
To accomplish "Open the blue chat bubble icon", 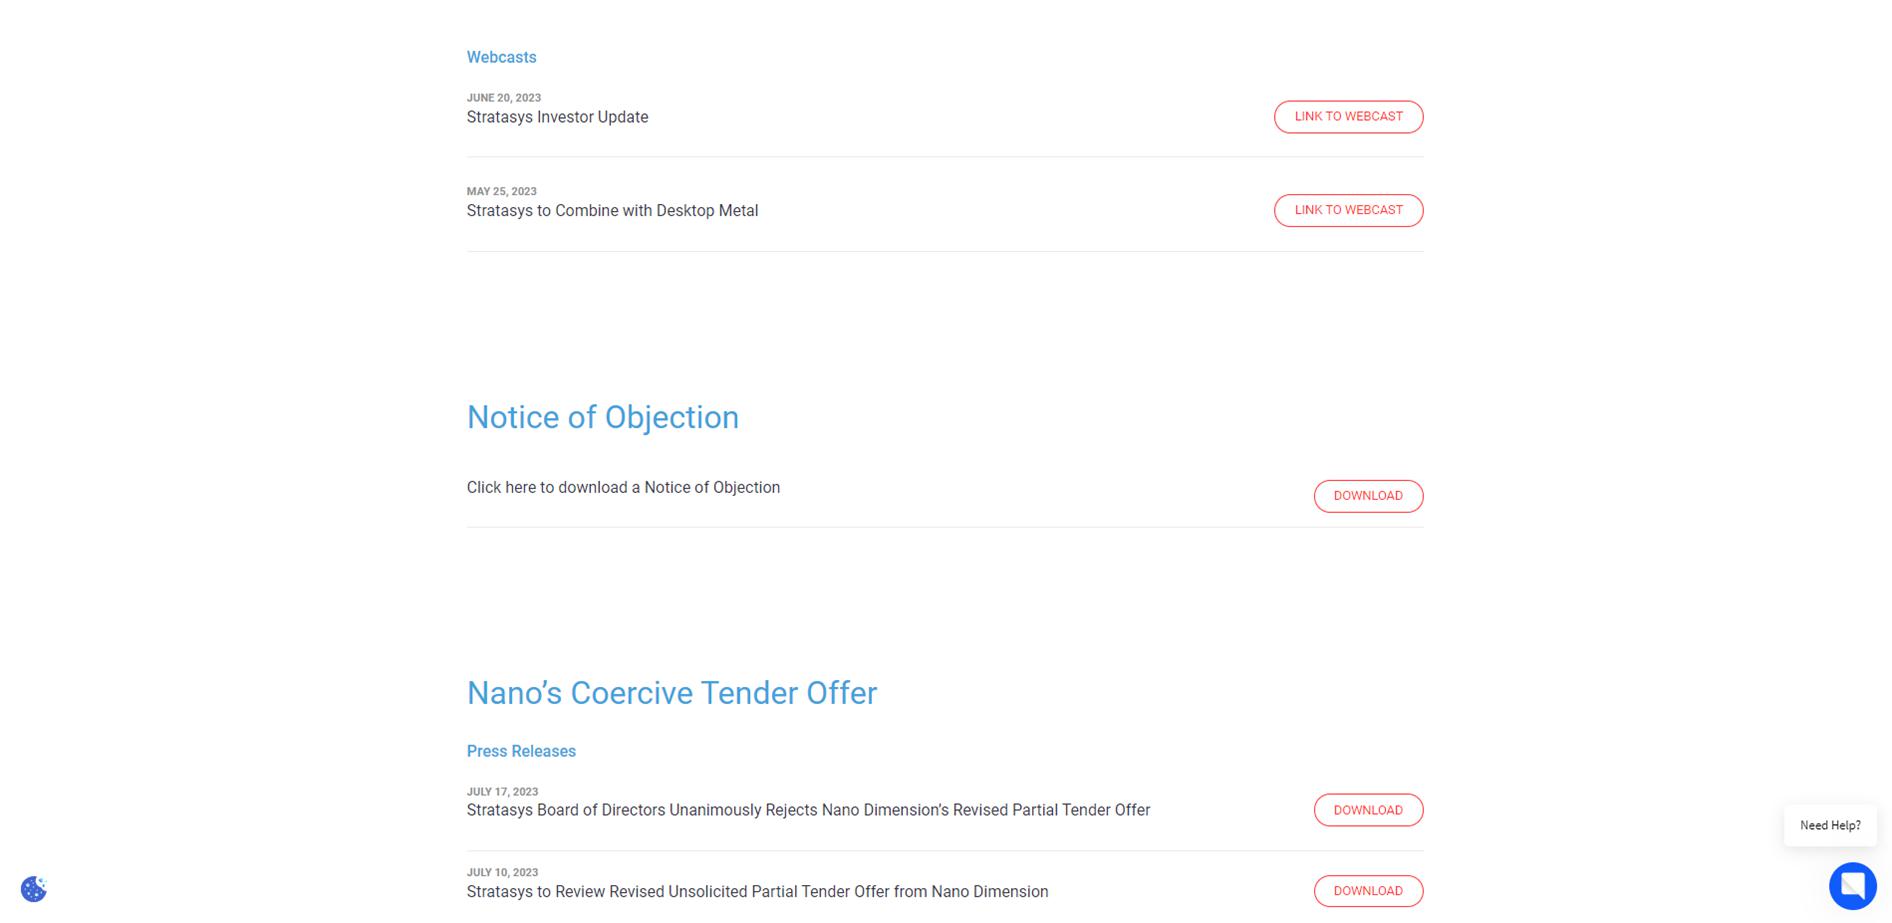I will tap(1852, 885).
